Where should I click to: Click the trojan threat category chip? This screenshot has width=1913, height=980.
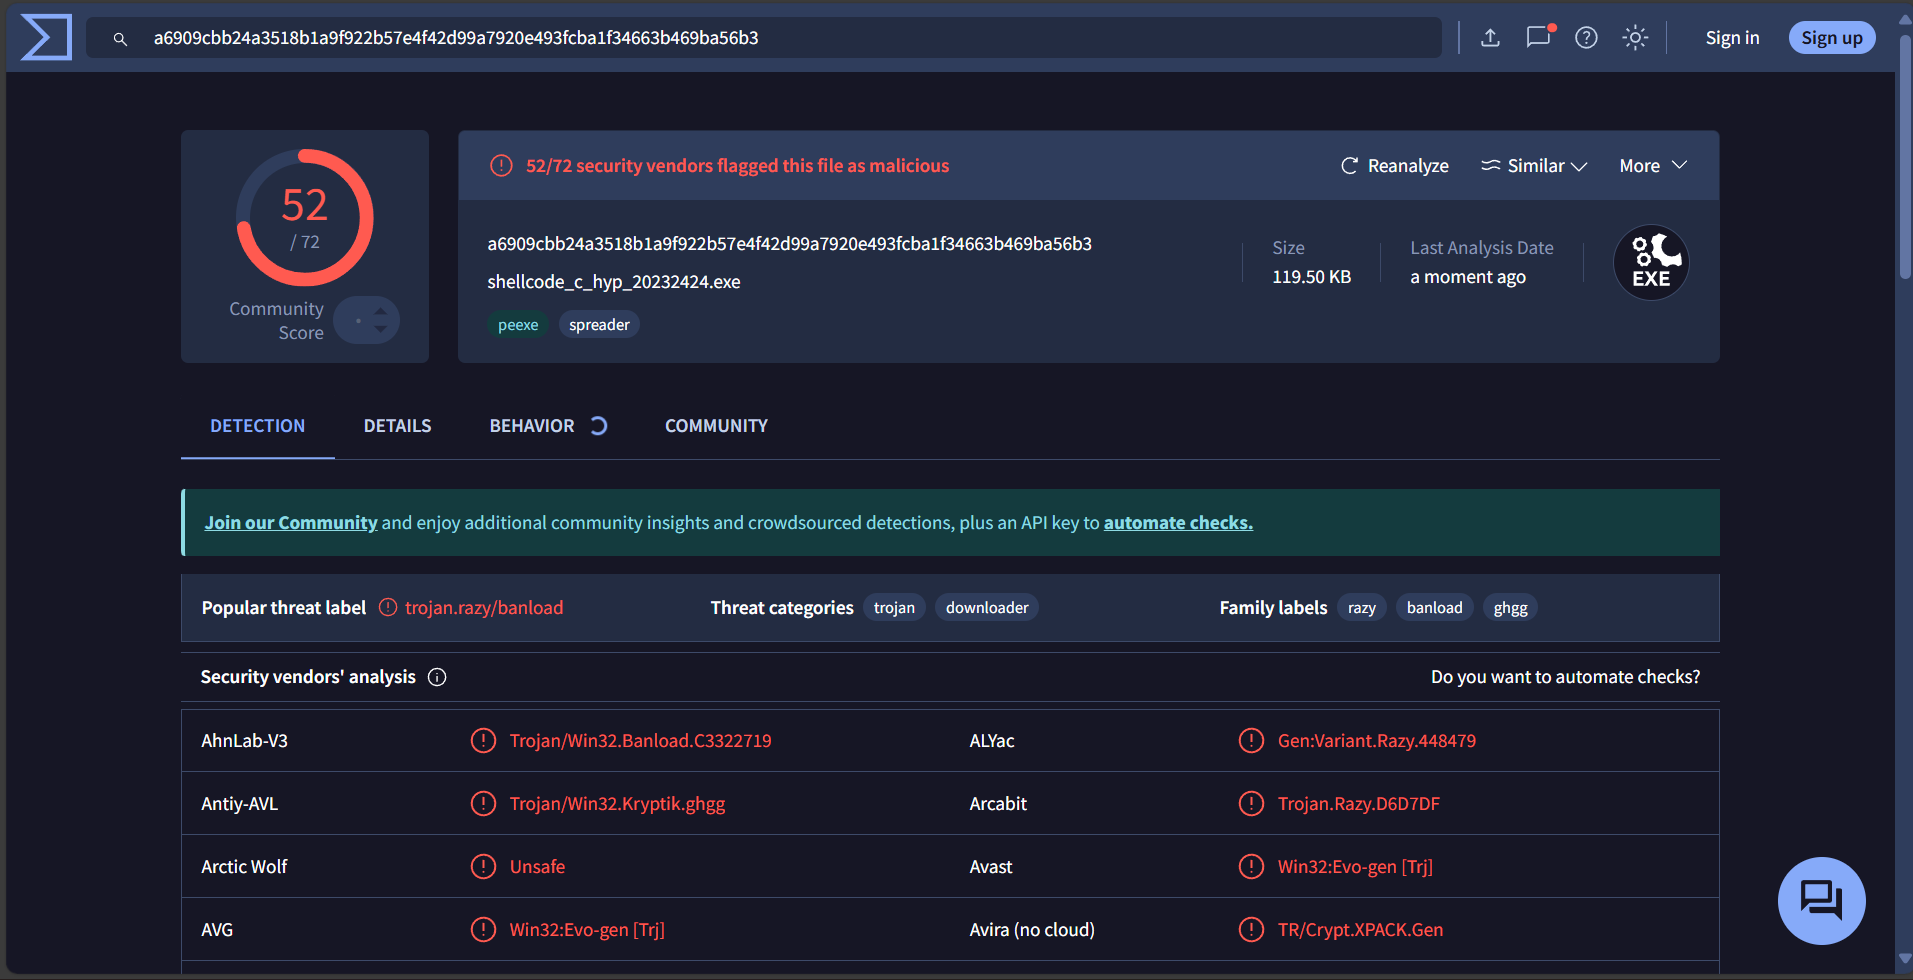click(x=894, y=608)
